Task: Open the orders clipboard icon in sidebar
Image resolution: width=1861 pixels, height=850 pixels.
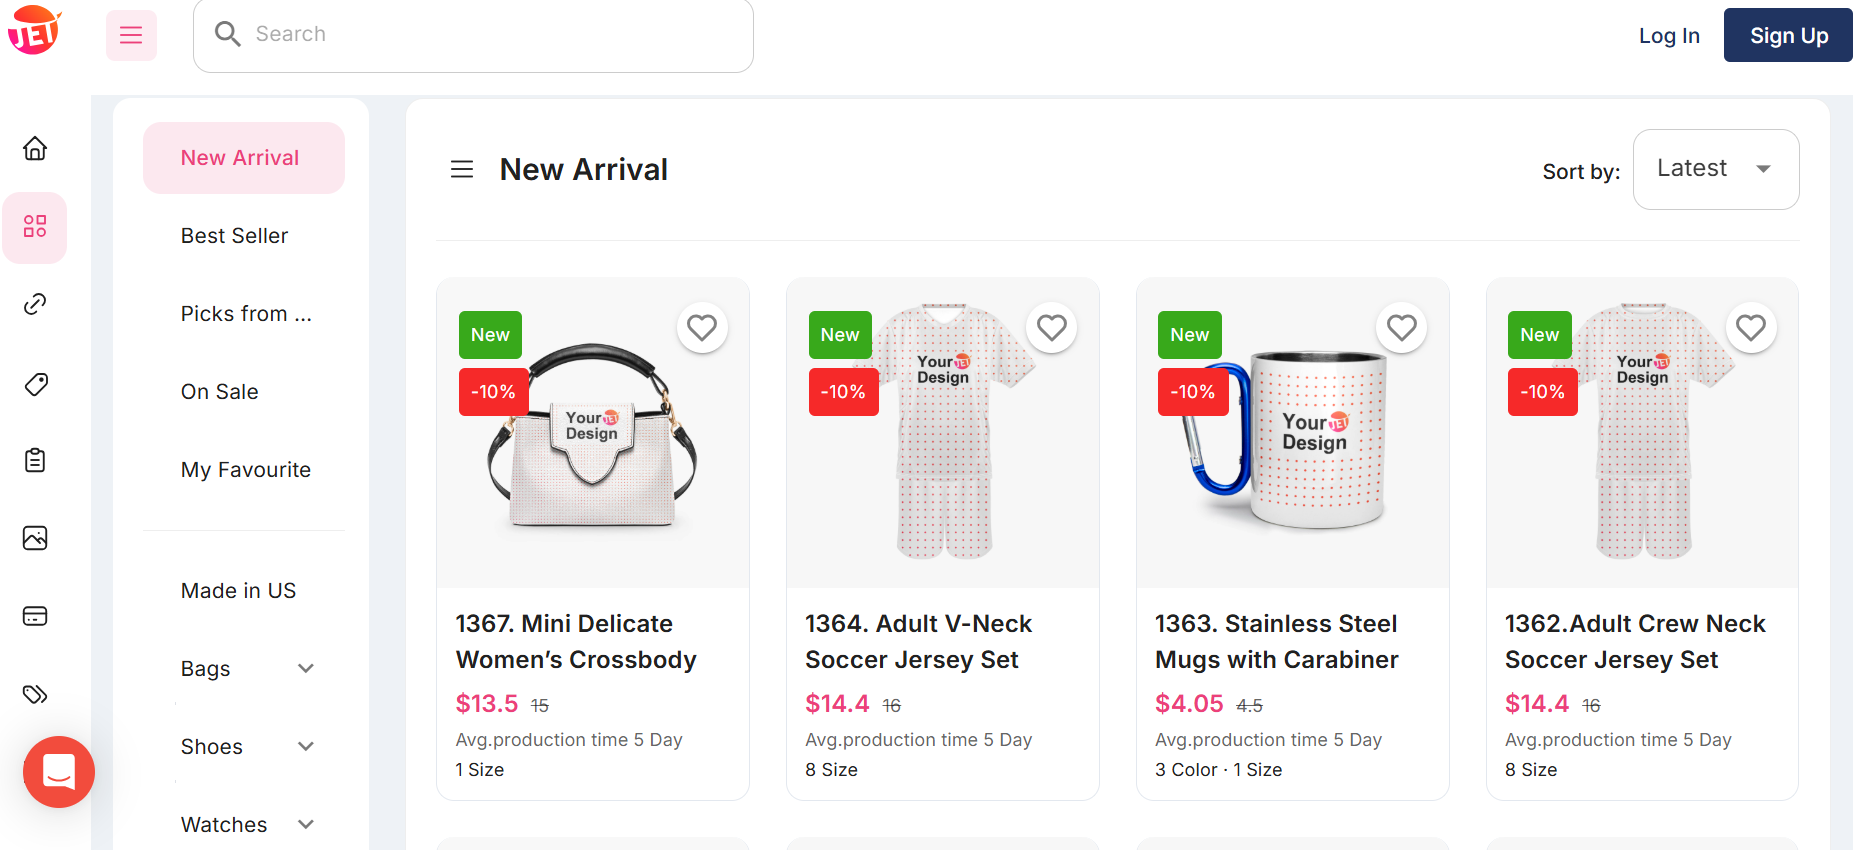Action: pyautogui.click(x=35, y=460)
